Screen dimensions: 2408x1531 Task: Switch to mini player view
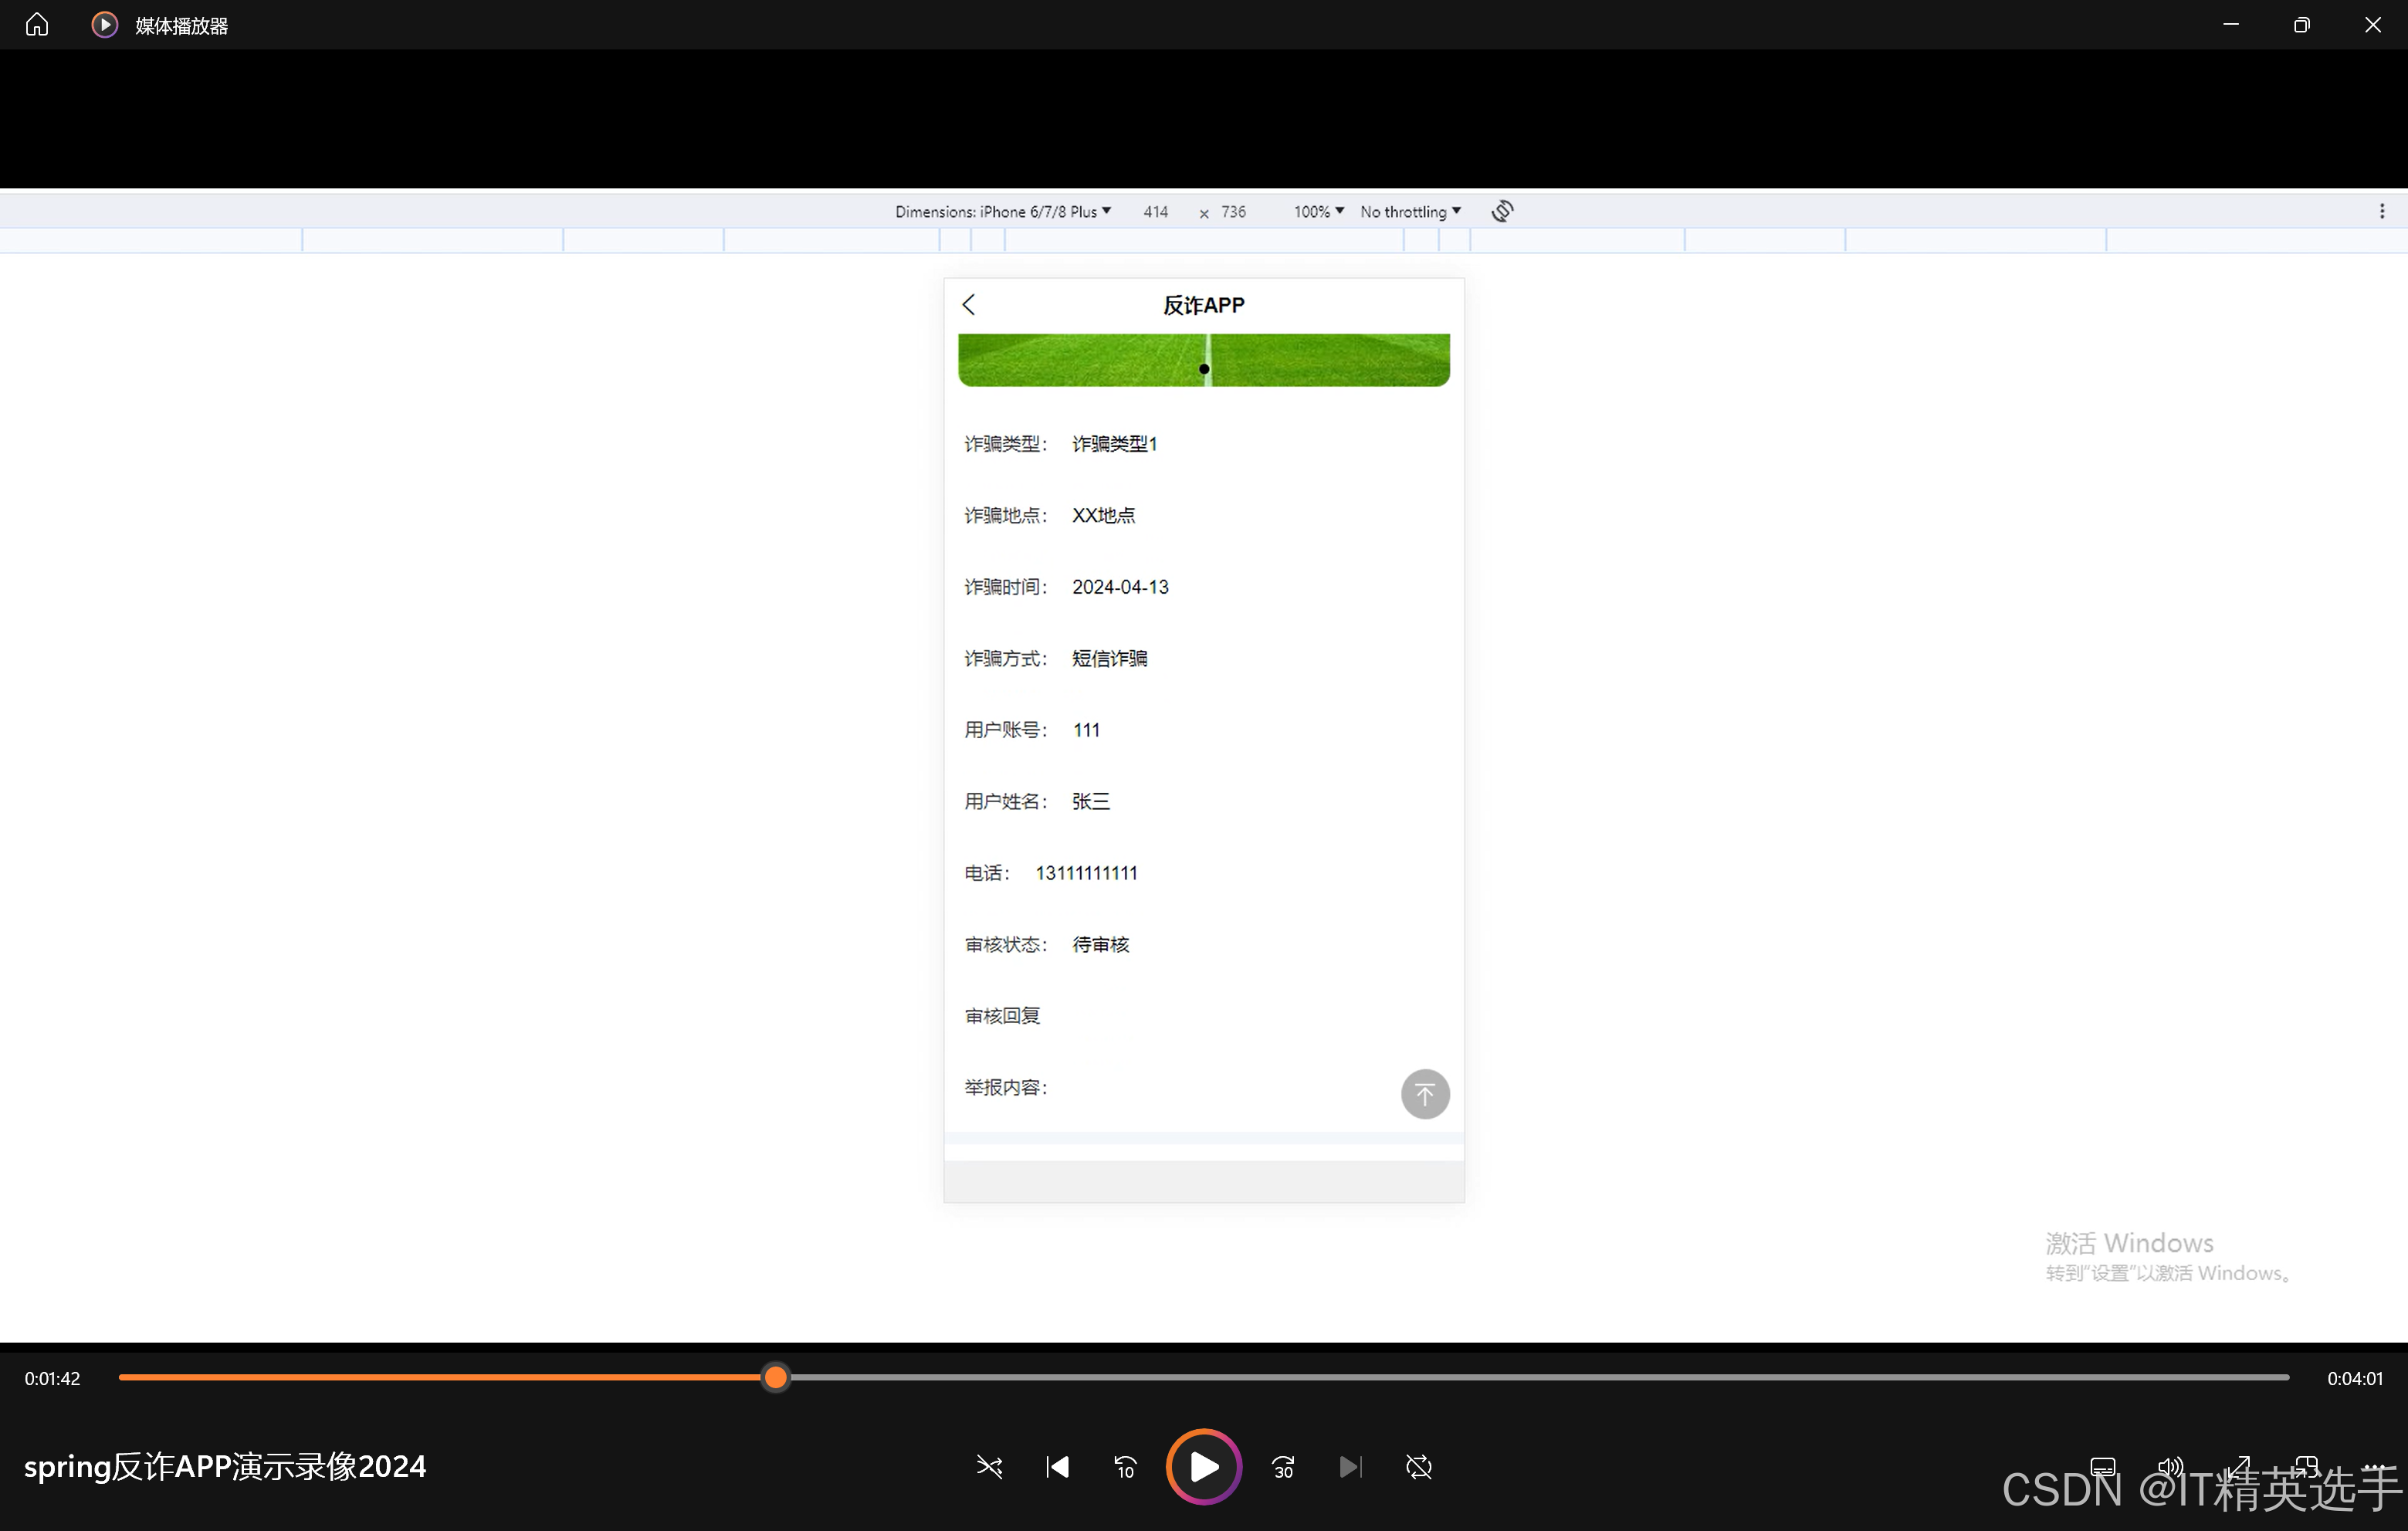[x=2306, y=1467]
